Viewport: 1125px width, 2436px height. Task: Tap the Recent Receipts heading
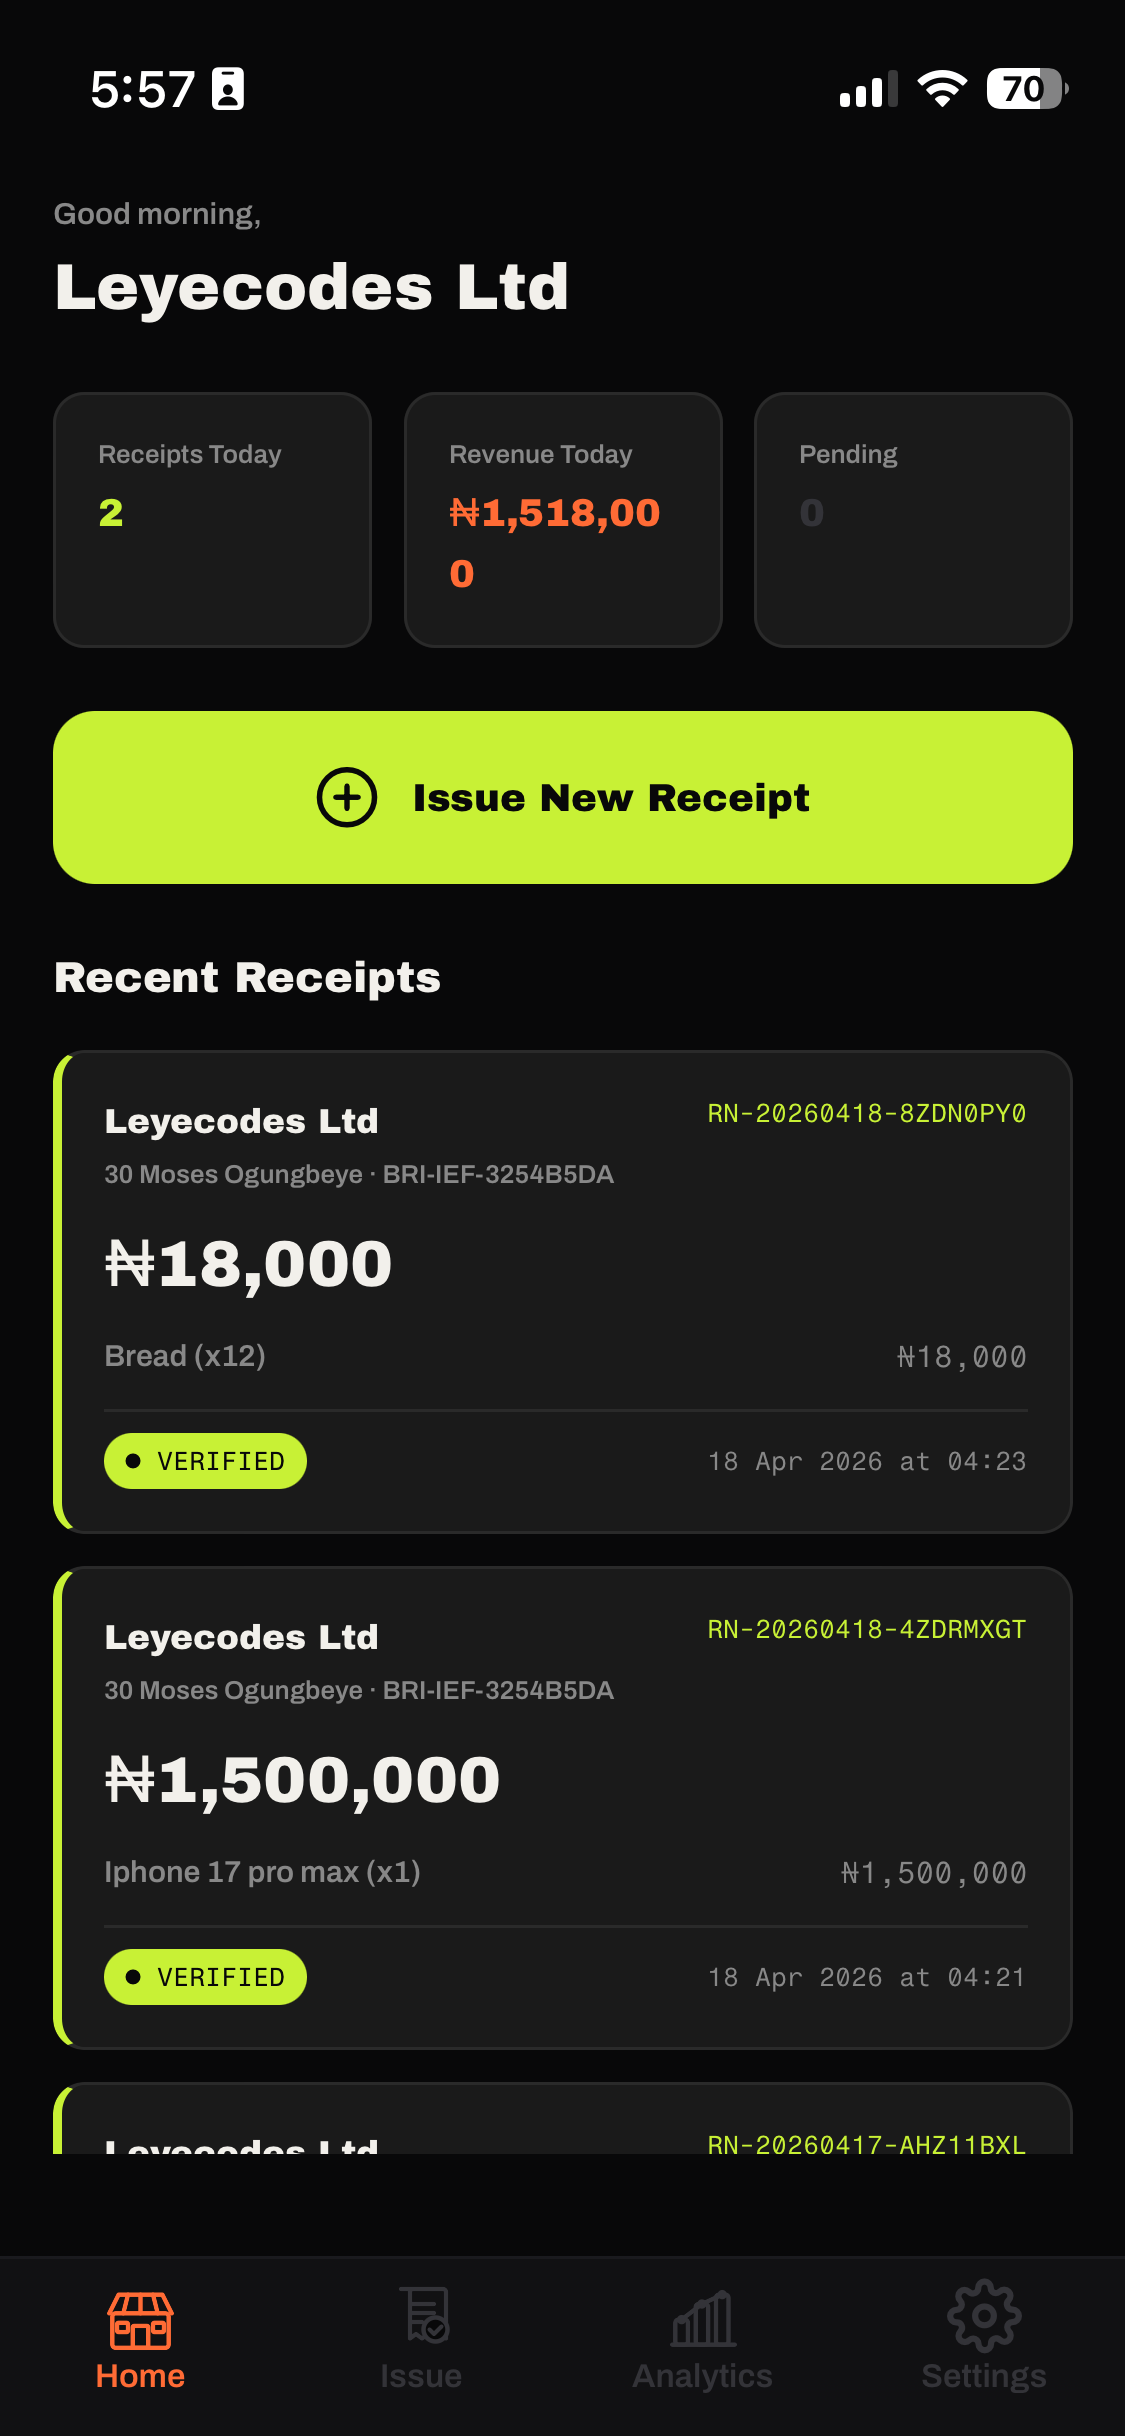click(x=247, y=978)
